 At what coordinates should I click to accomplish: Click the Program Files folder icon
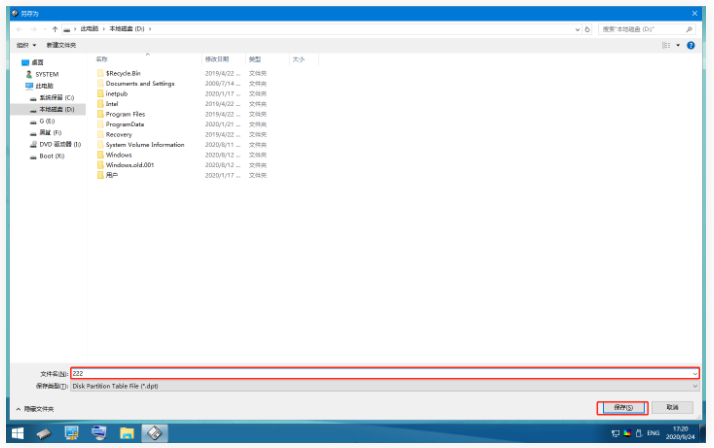pos(100,114)
